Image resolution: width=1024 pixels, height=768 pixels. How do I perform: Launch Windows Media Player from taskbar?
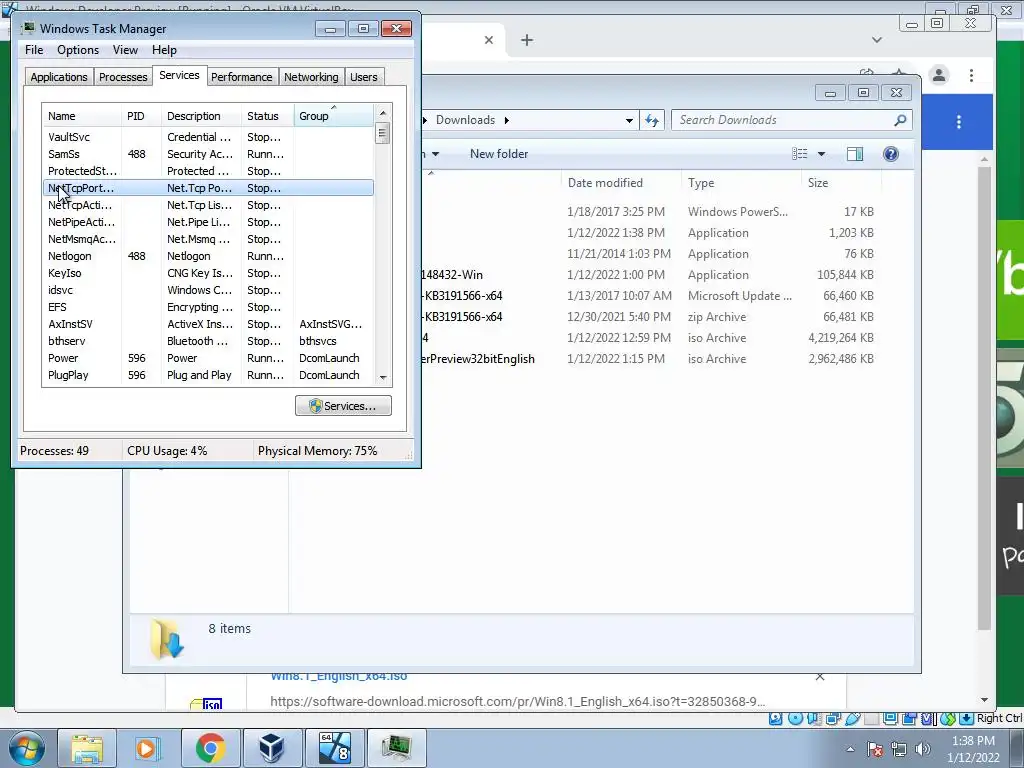pos(147,748)
